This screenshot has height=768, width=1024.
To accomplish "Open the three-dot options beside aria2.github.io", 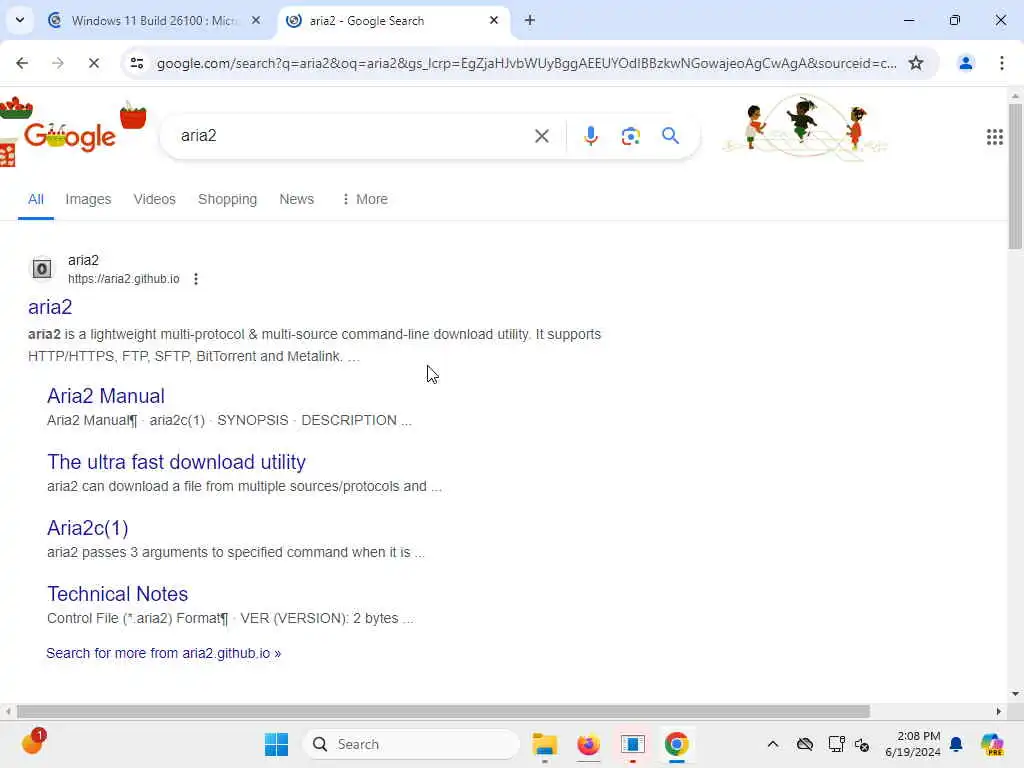I will [x=196, y=279].
